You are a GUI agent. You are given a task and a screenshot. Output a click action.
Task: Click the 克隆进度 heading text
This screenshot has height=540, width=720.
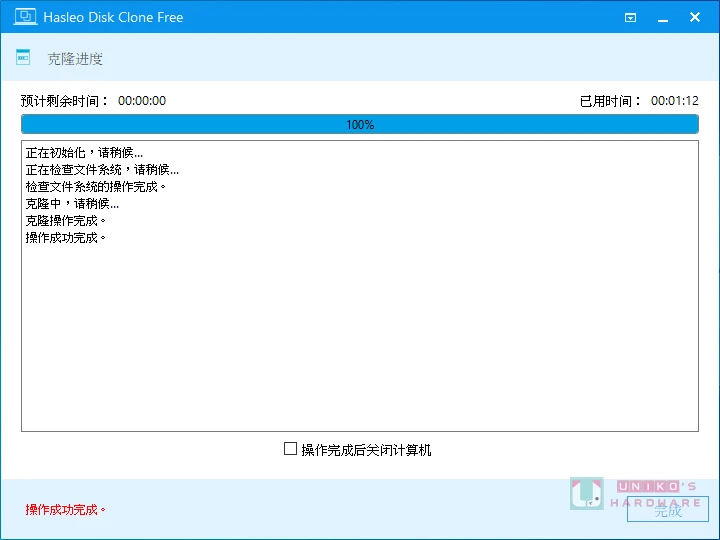pos(75,59)
